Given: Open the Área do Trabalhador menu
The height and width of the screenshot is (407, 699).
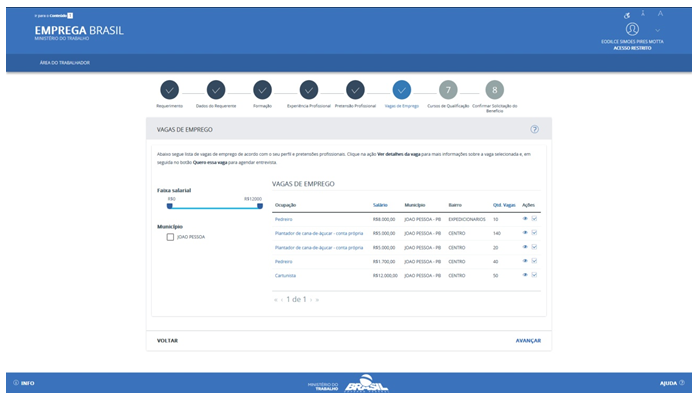Looking at the screenshot, I should pos(65,63).
